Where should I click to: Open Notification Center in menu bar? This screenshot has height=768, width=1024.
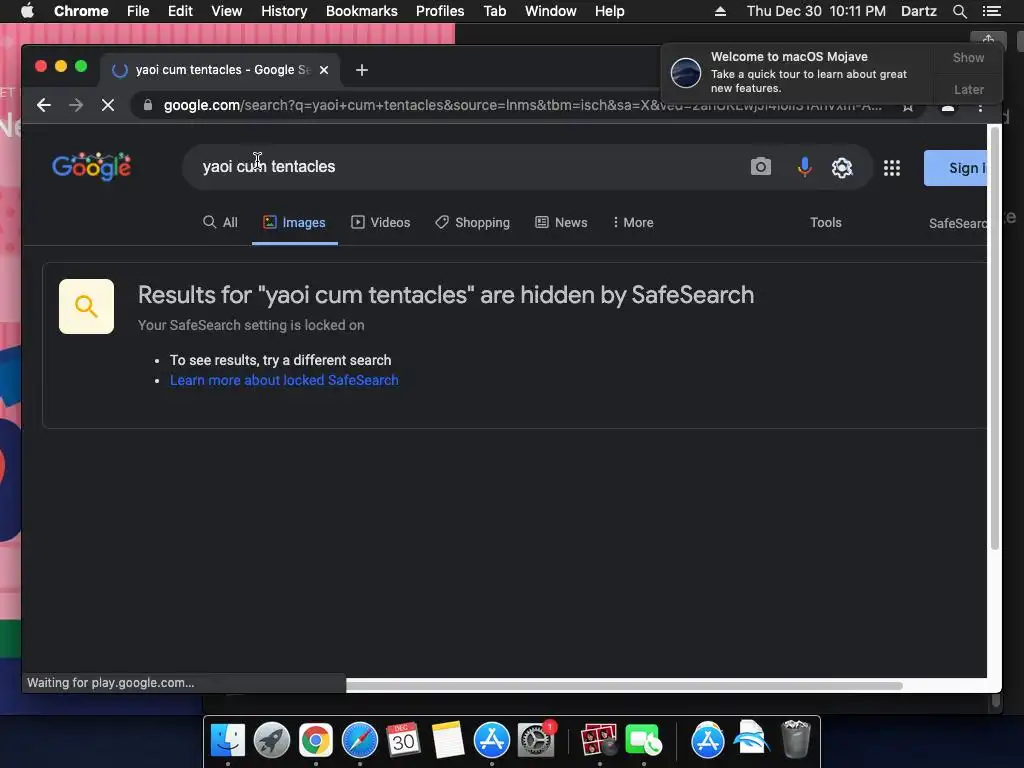coord(991,11)
